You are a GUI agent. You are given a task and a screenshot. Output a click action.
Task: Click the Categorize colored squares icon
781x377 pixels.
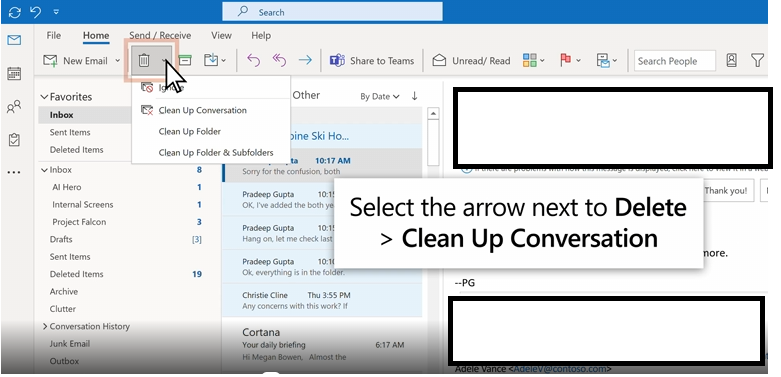(529, 61)
